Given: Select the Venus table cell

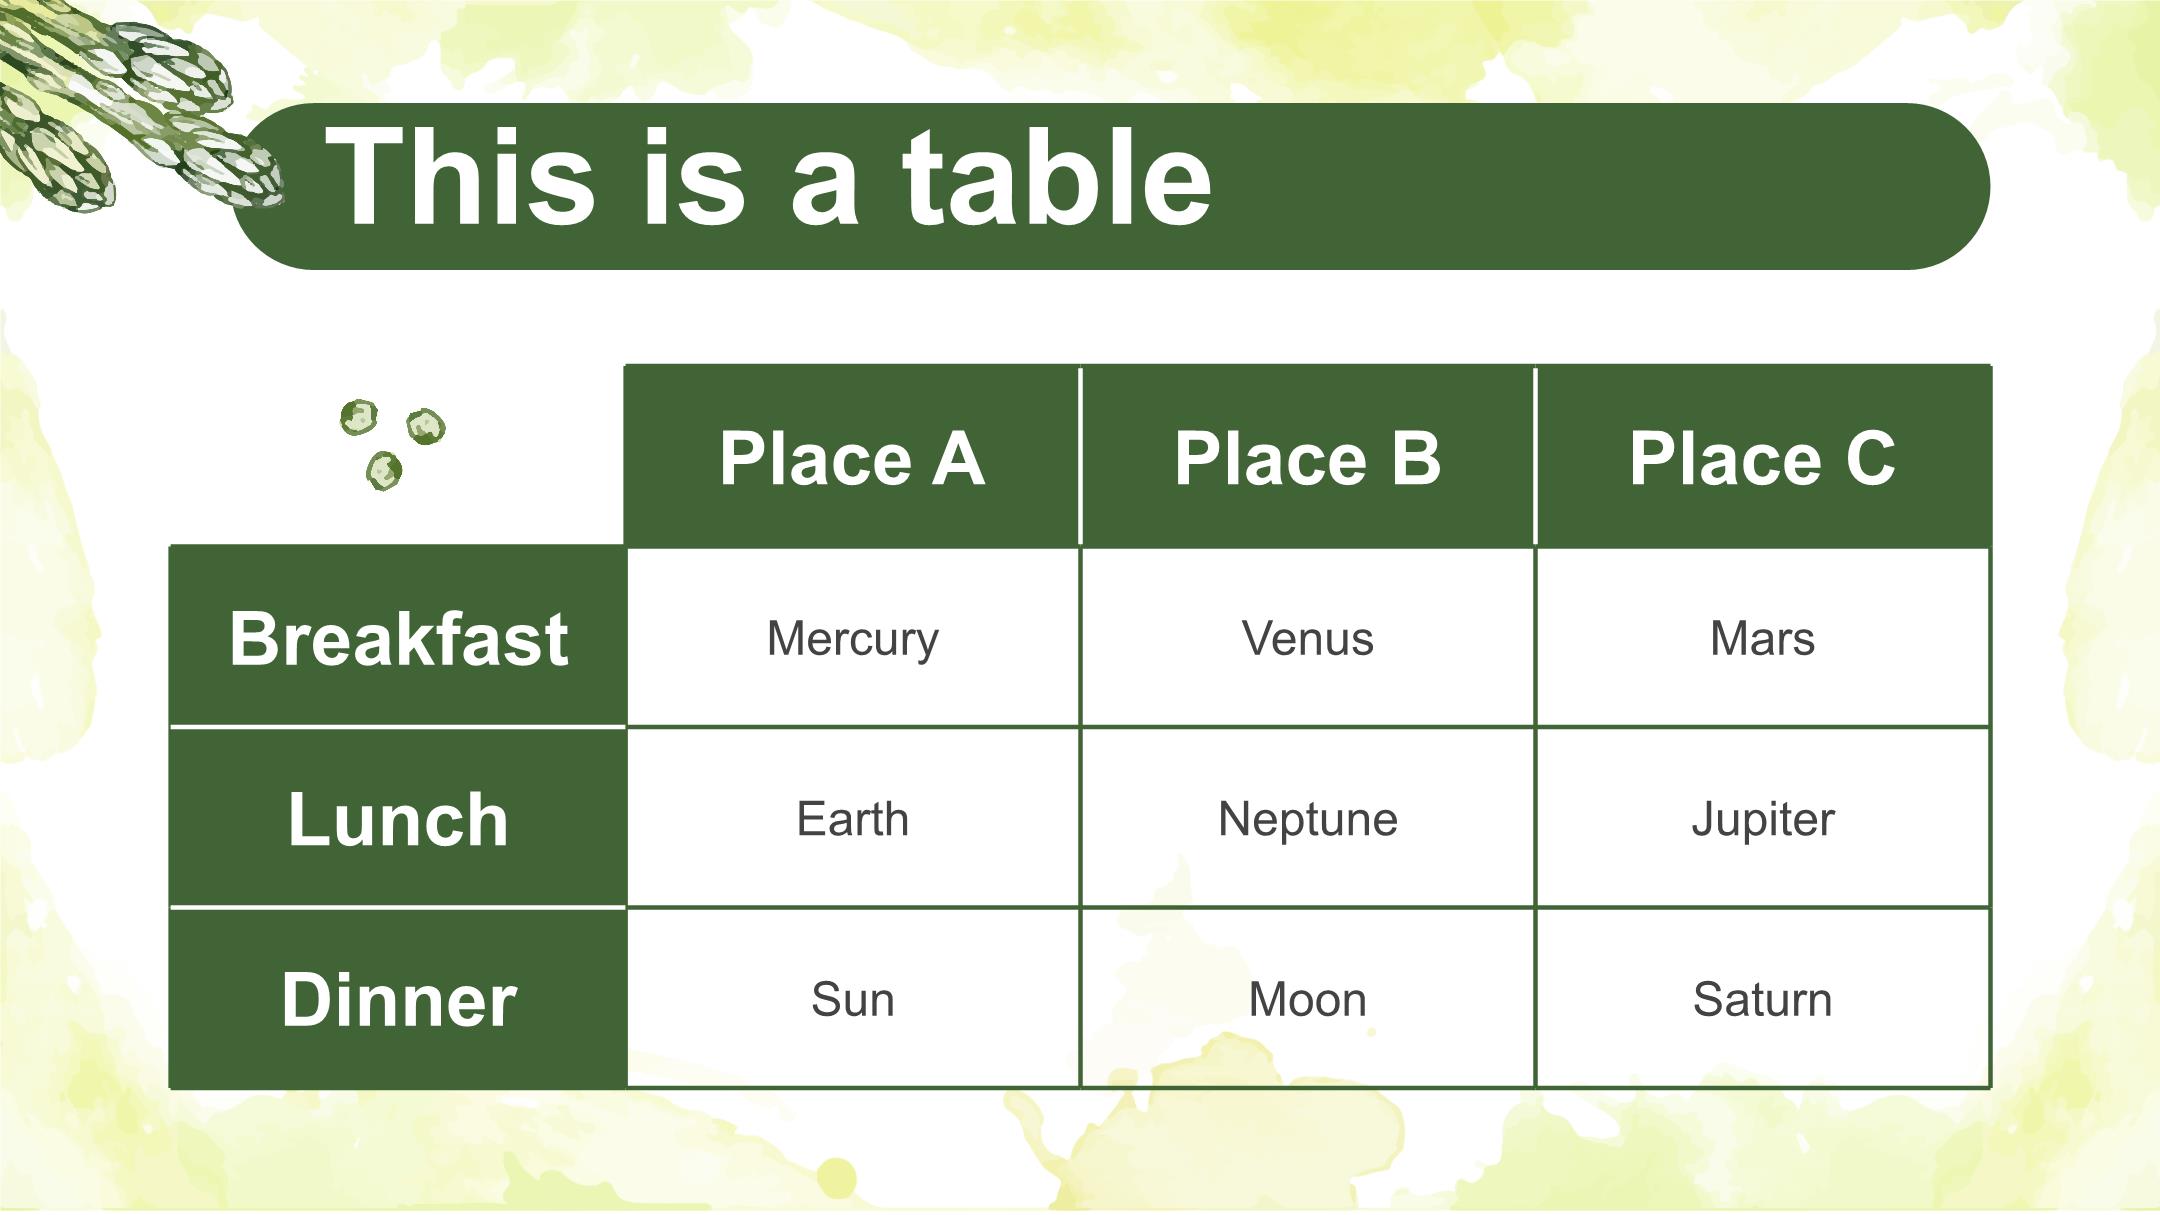Looking at the screenshot, I should point(1307,637).
